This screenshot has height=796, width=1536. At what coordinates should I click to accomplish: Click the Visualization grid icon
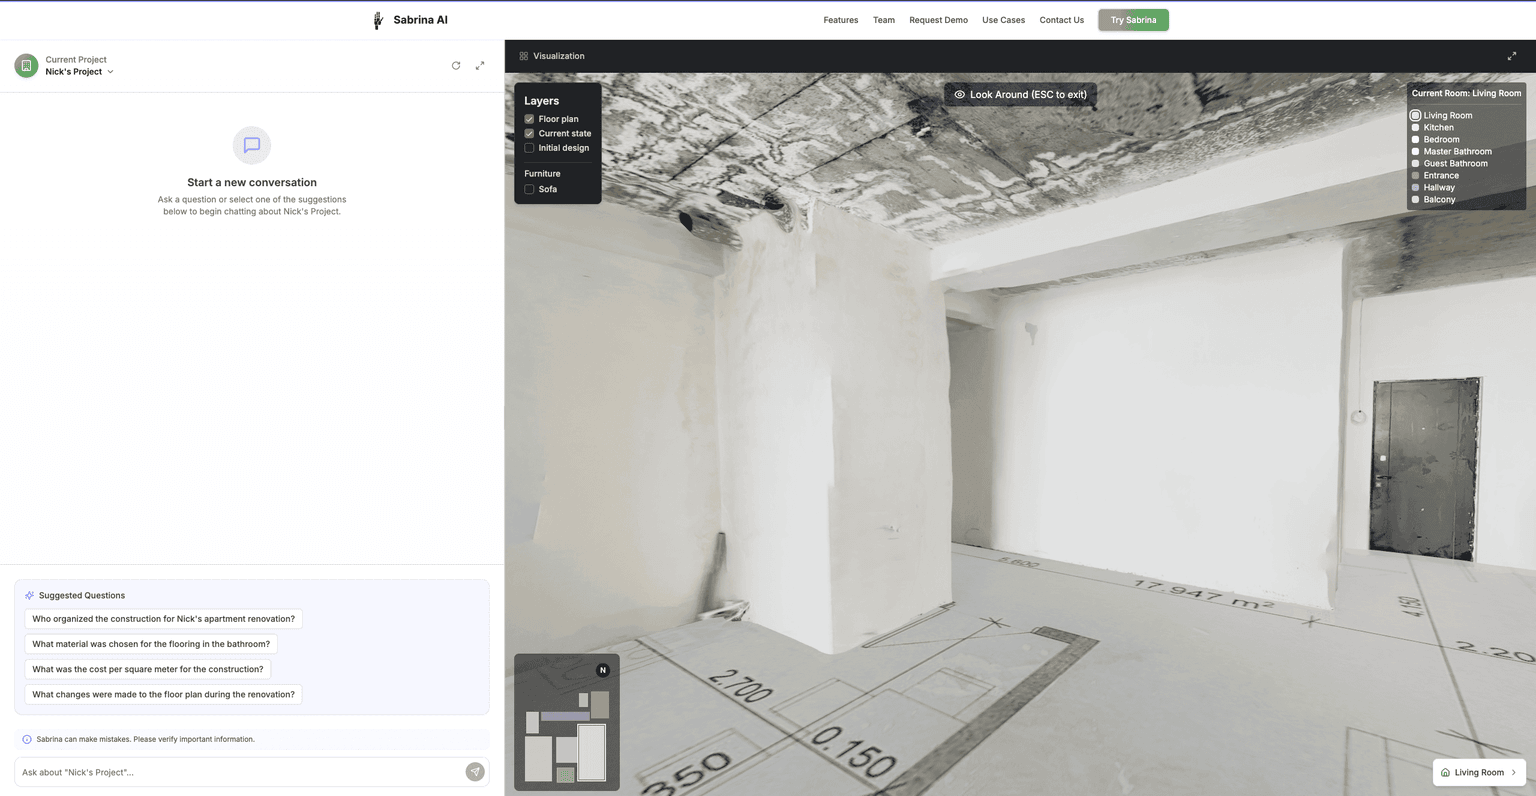pos(523,56)
